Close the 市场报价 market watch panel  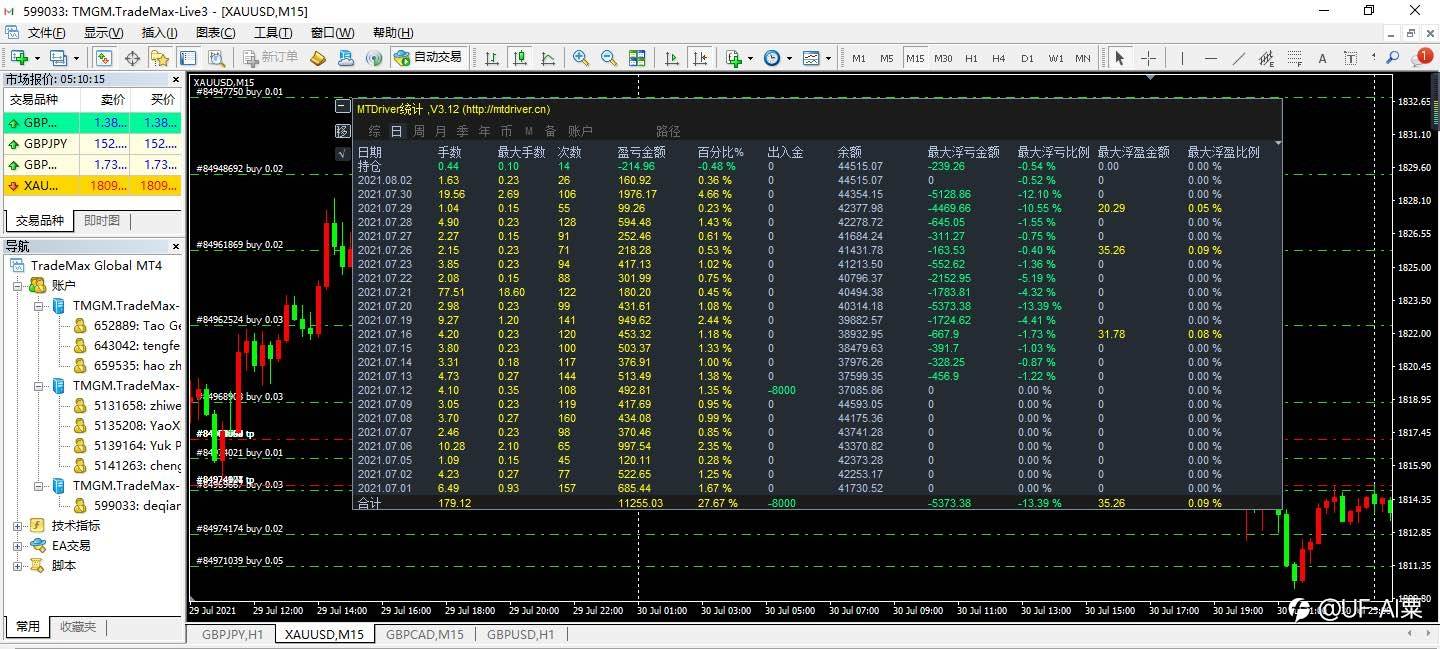[x=176, y=79]
